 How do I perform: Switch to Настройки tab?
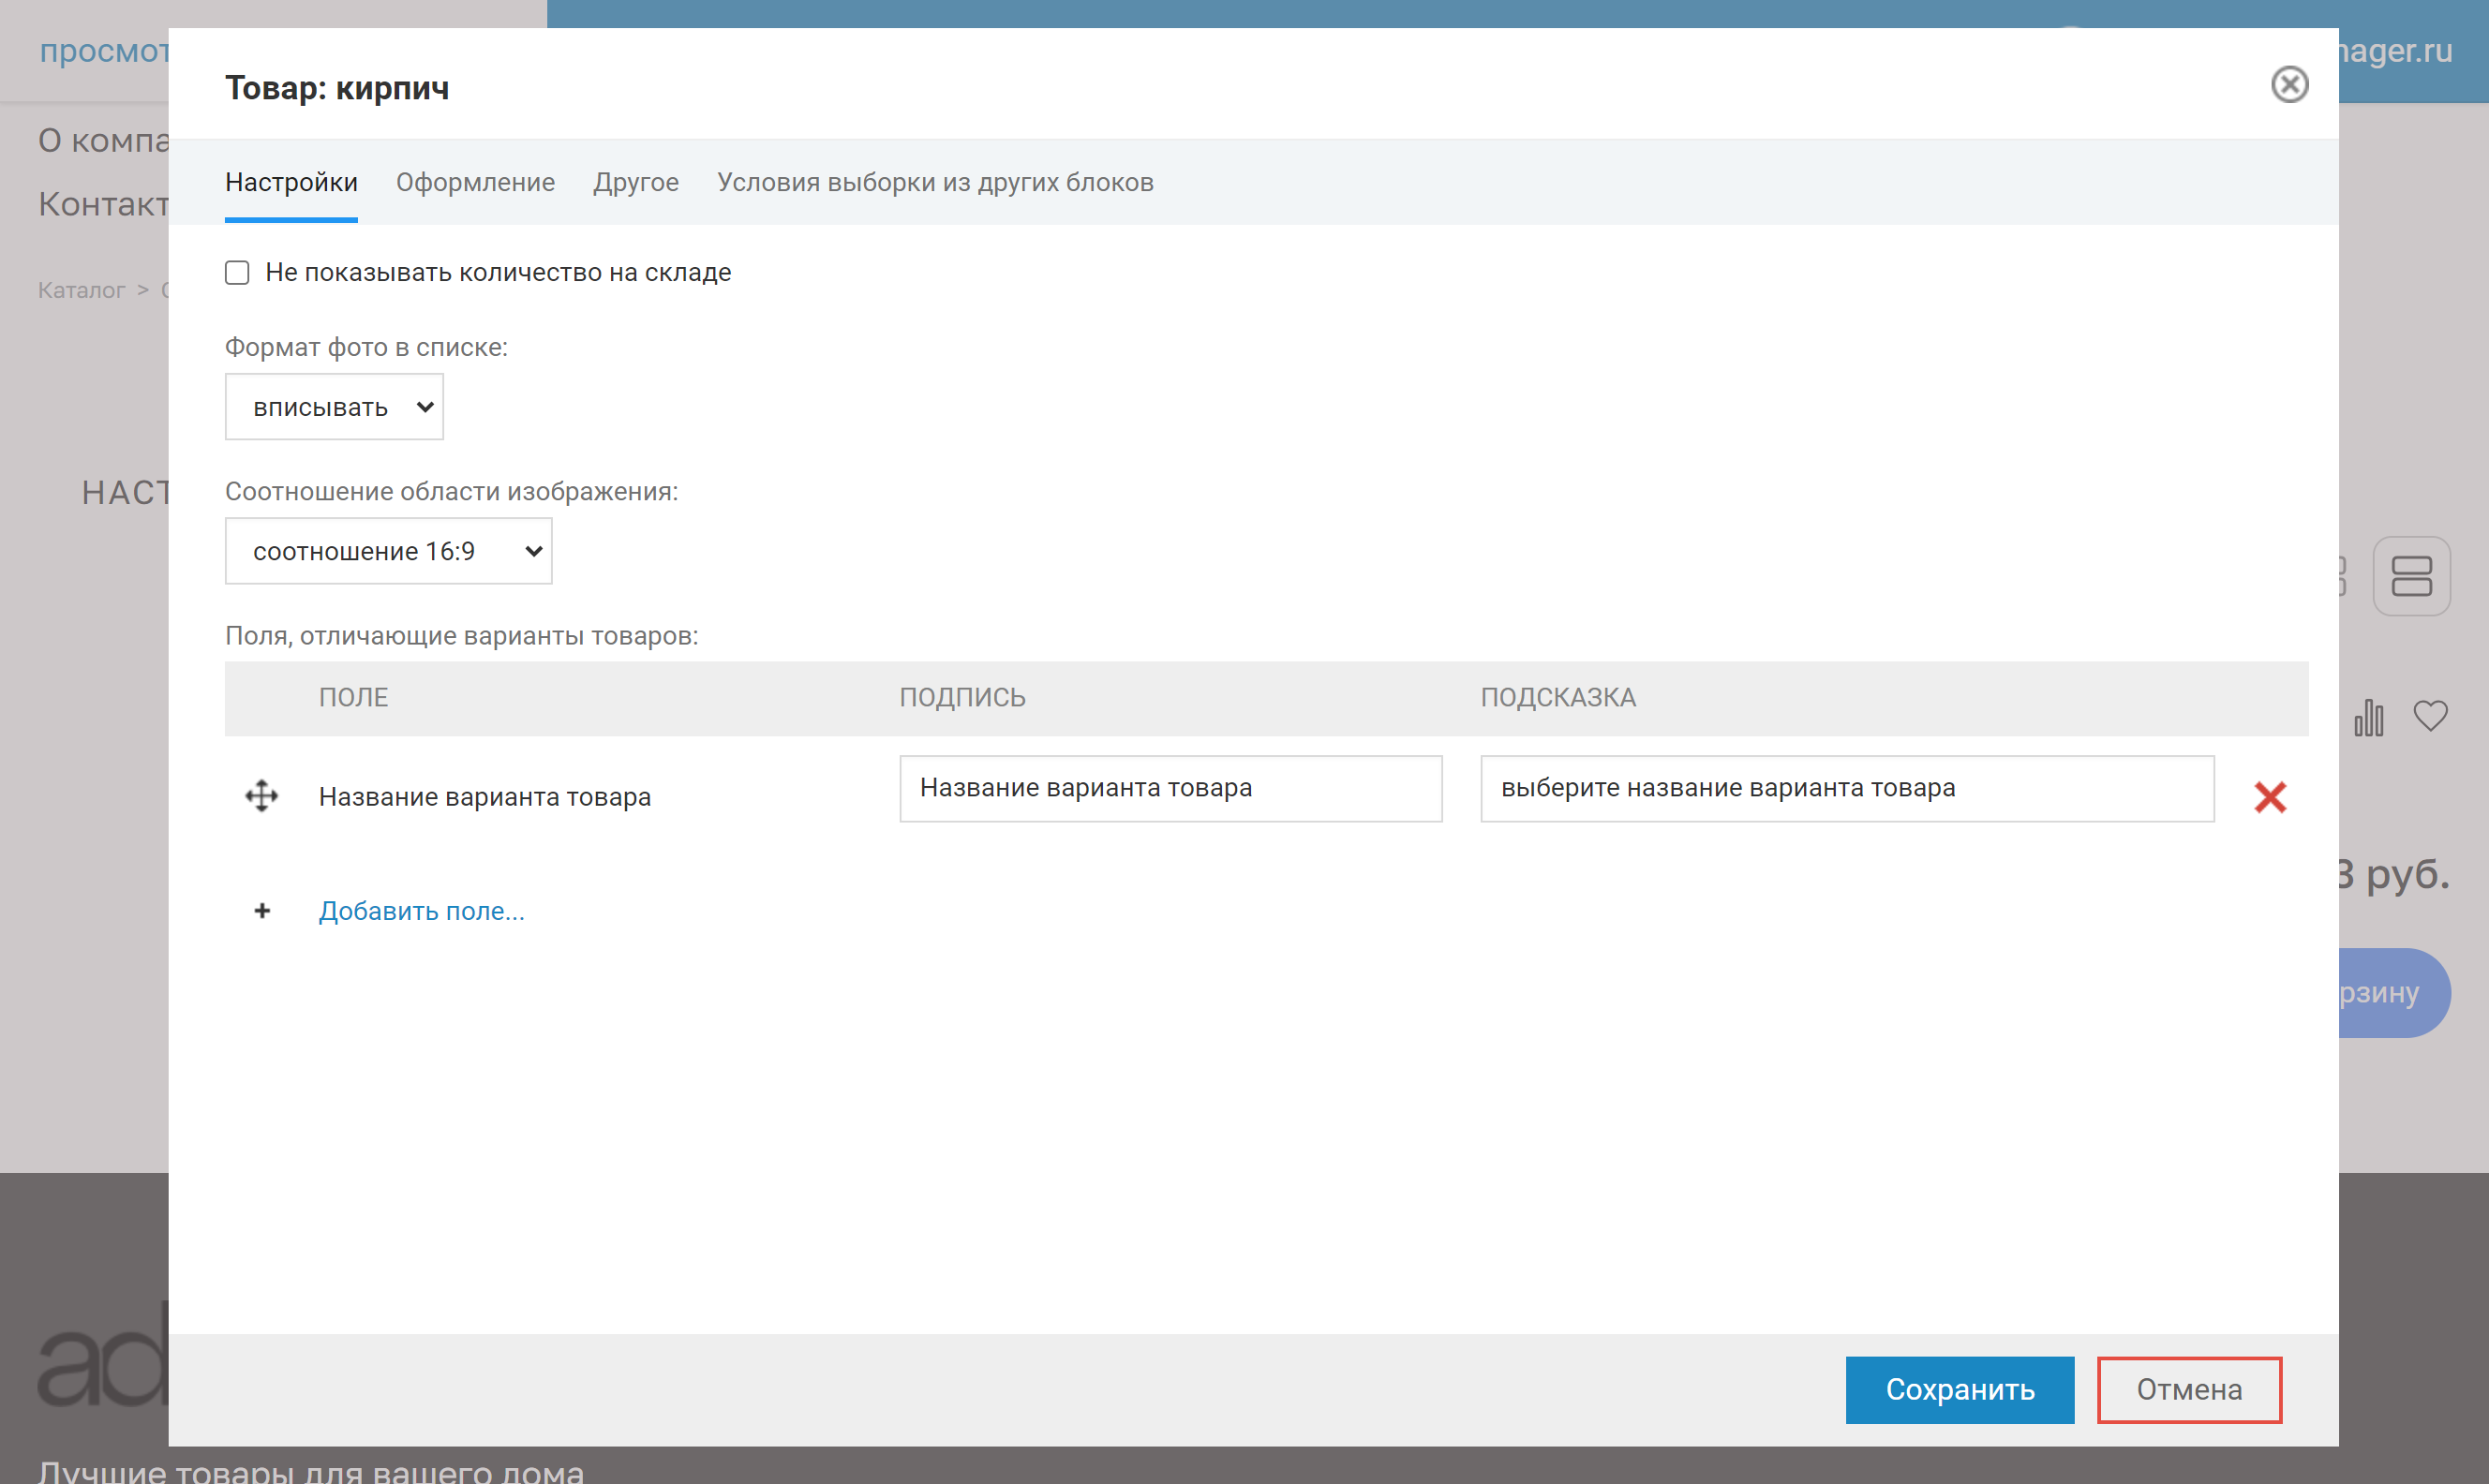pos(291,182)
